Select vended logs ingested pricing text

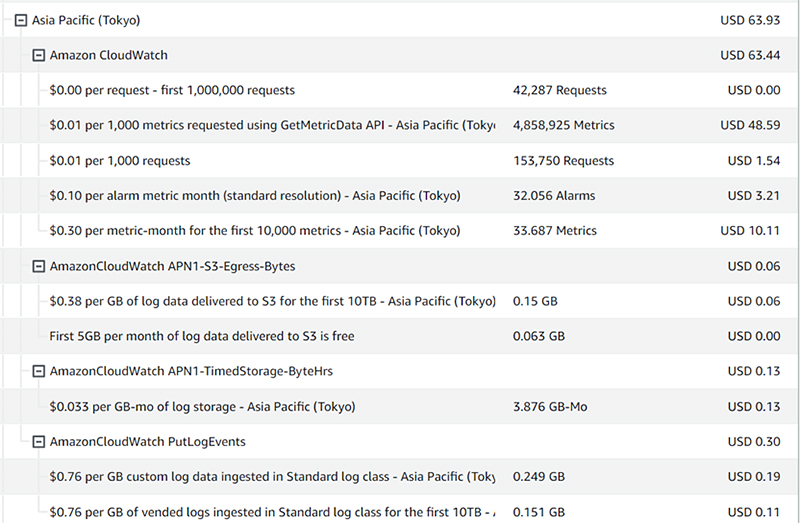coord(272,512)
